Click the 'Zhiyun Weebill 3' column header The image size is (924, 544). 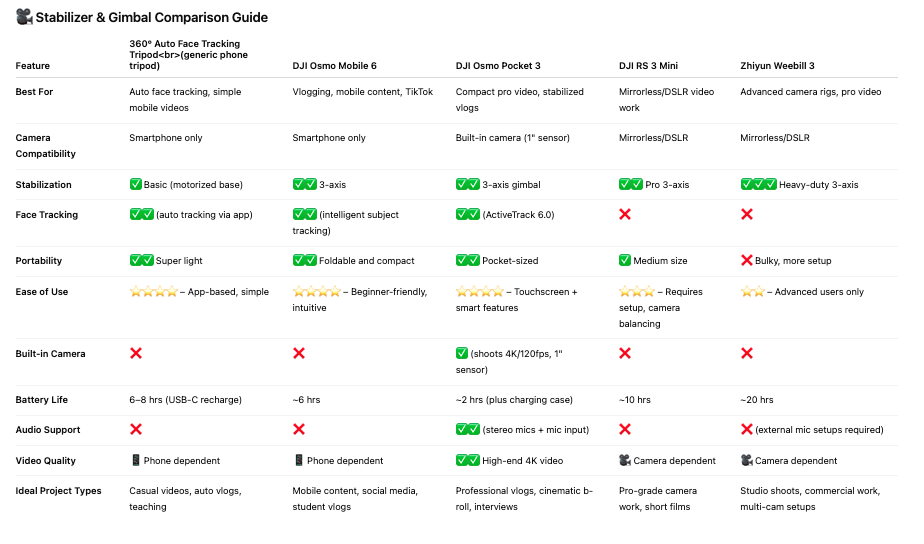(777, 66)
